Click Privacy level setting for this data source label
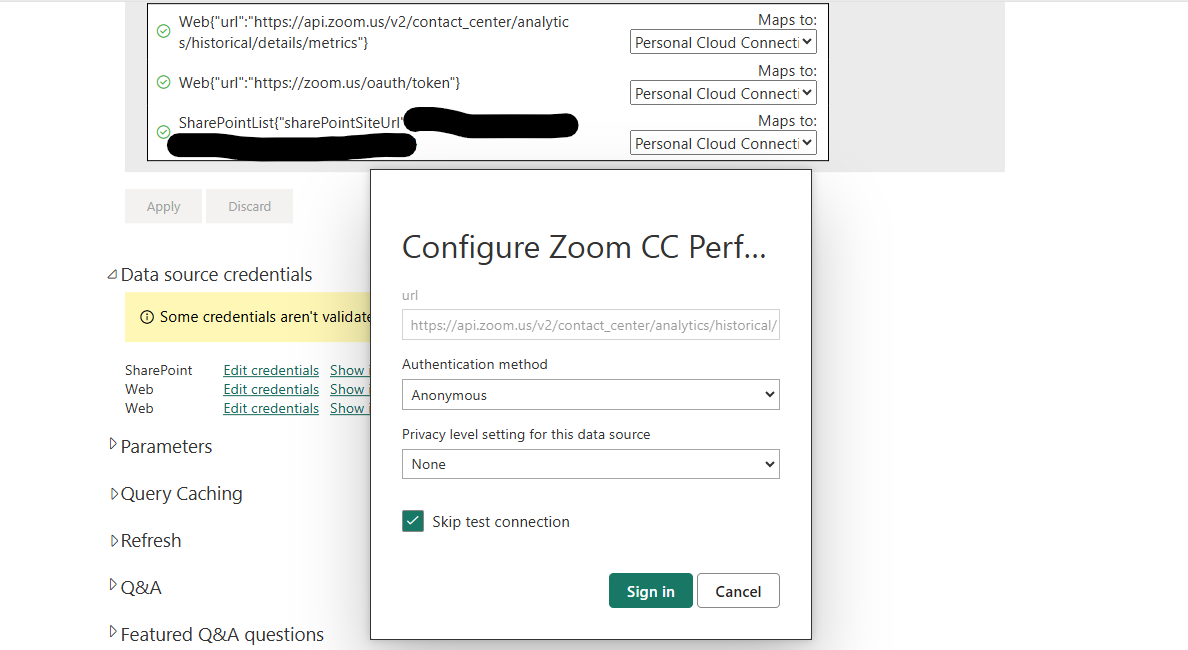 (526, 434)
